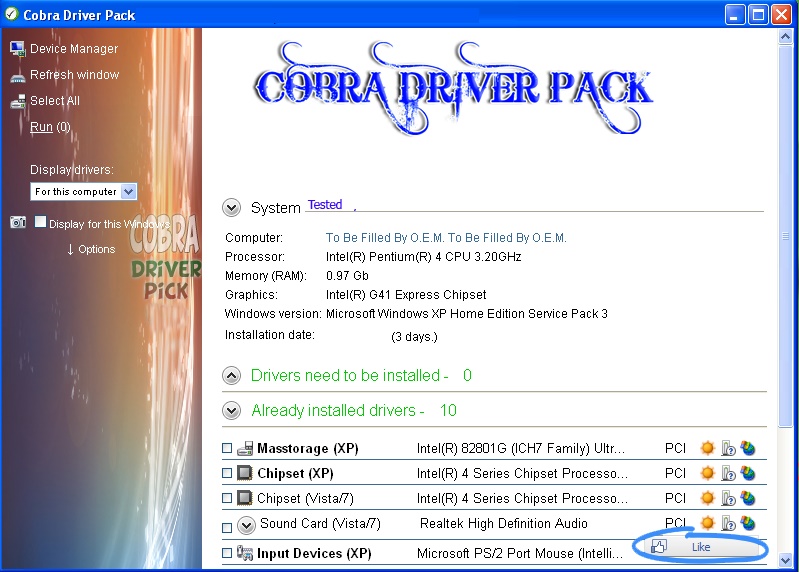
Task: Click the globe icon on Sound Card row
Action: tap(748, 523)
